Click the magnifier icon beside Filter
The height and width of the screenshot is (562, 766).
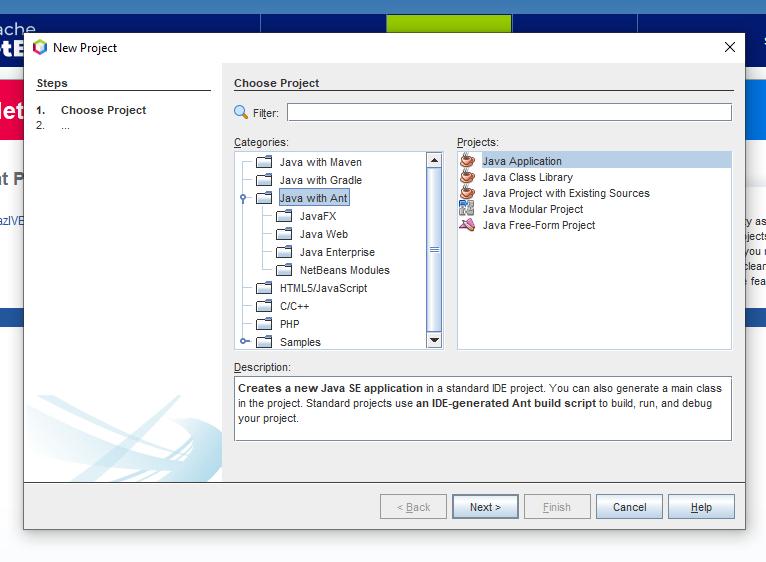tap(241, 112)
